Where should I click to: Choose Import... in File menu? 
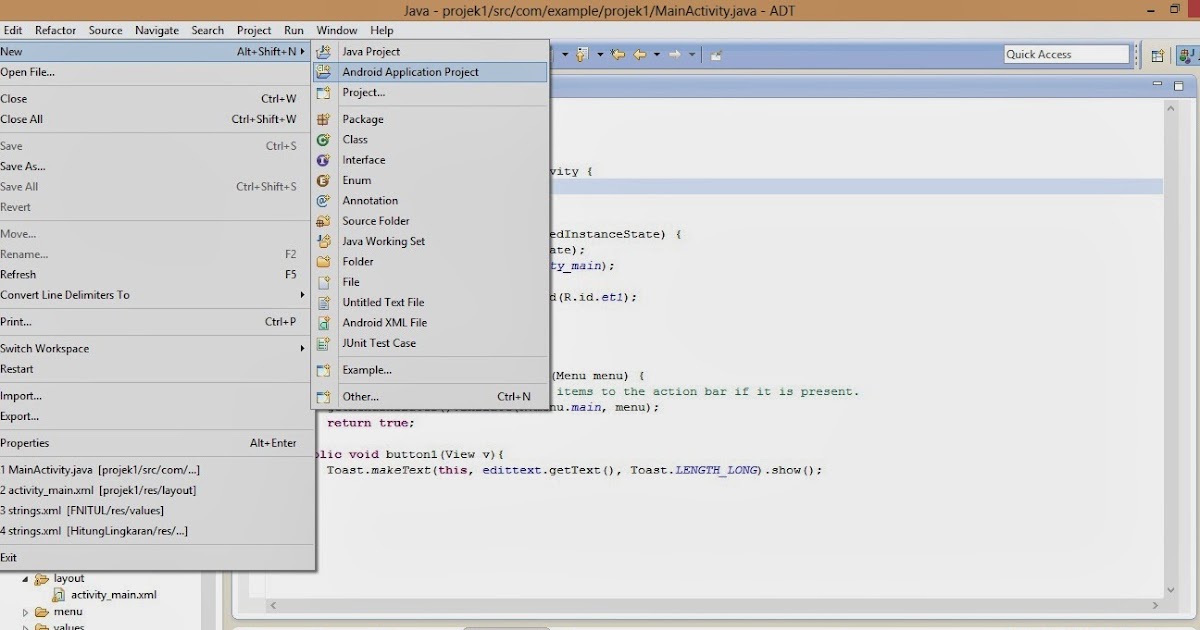tap(158, 396)
